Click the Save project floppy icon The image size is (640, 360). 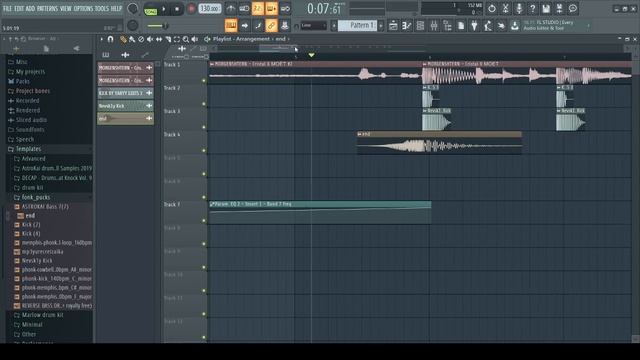pos(546,9)
